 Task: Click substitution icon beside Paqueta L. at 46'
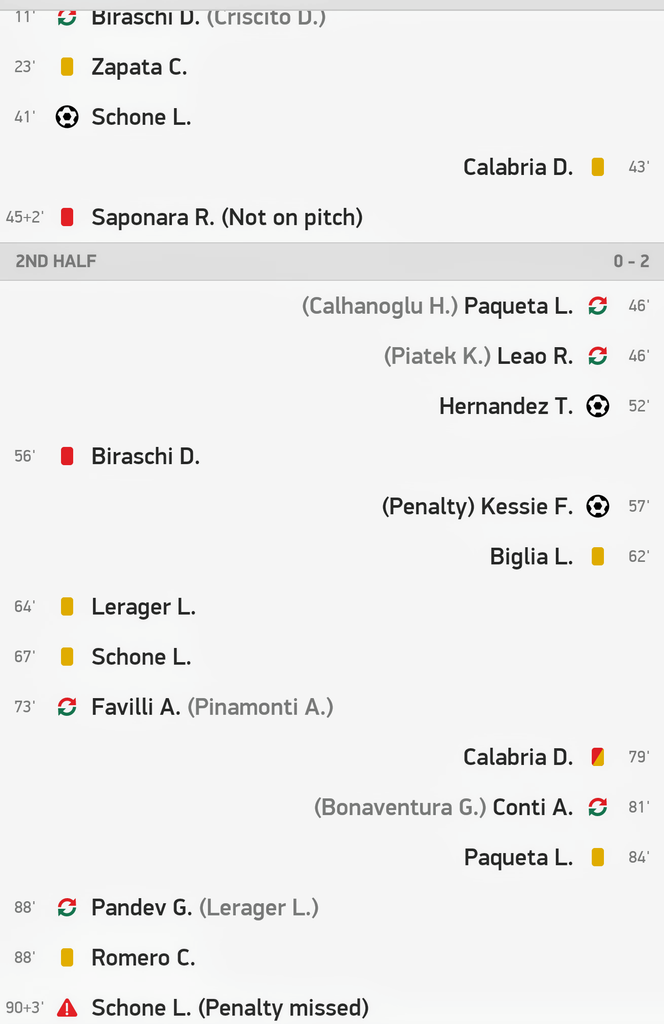598,306
